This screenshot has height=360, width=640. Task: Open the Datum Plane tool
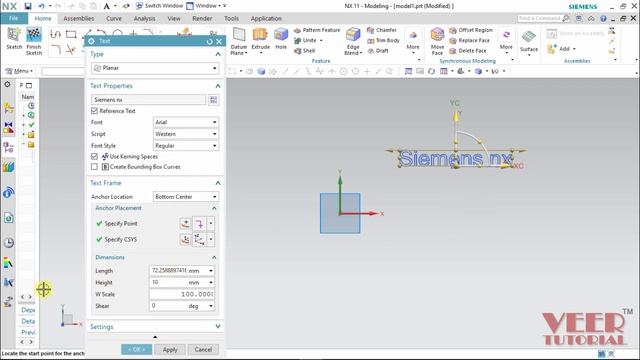tap(239, 41)
